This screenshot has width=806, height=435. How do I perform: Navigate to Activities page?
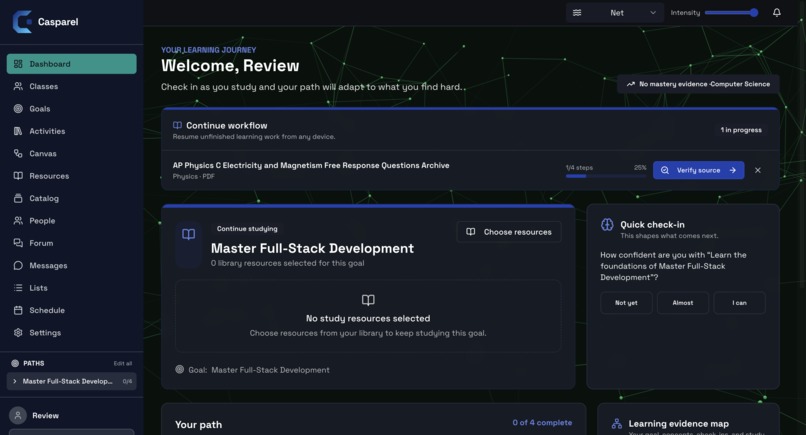click(71, 131)
